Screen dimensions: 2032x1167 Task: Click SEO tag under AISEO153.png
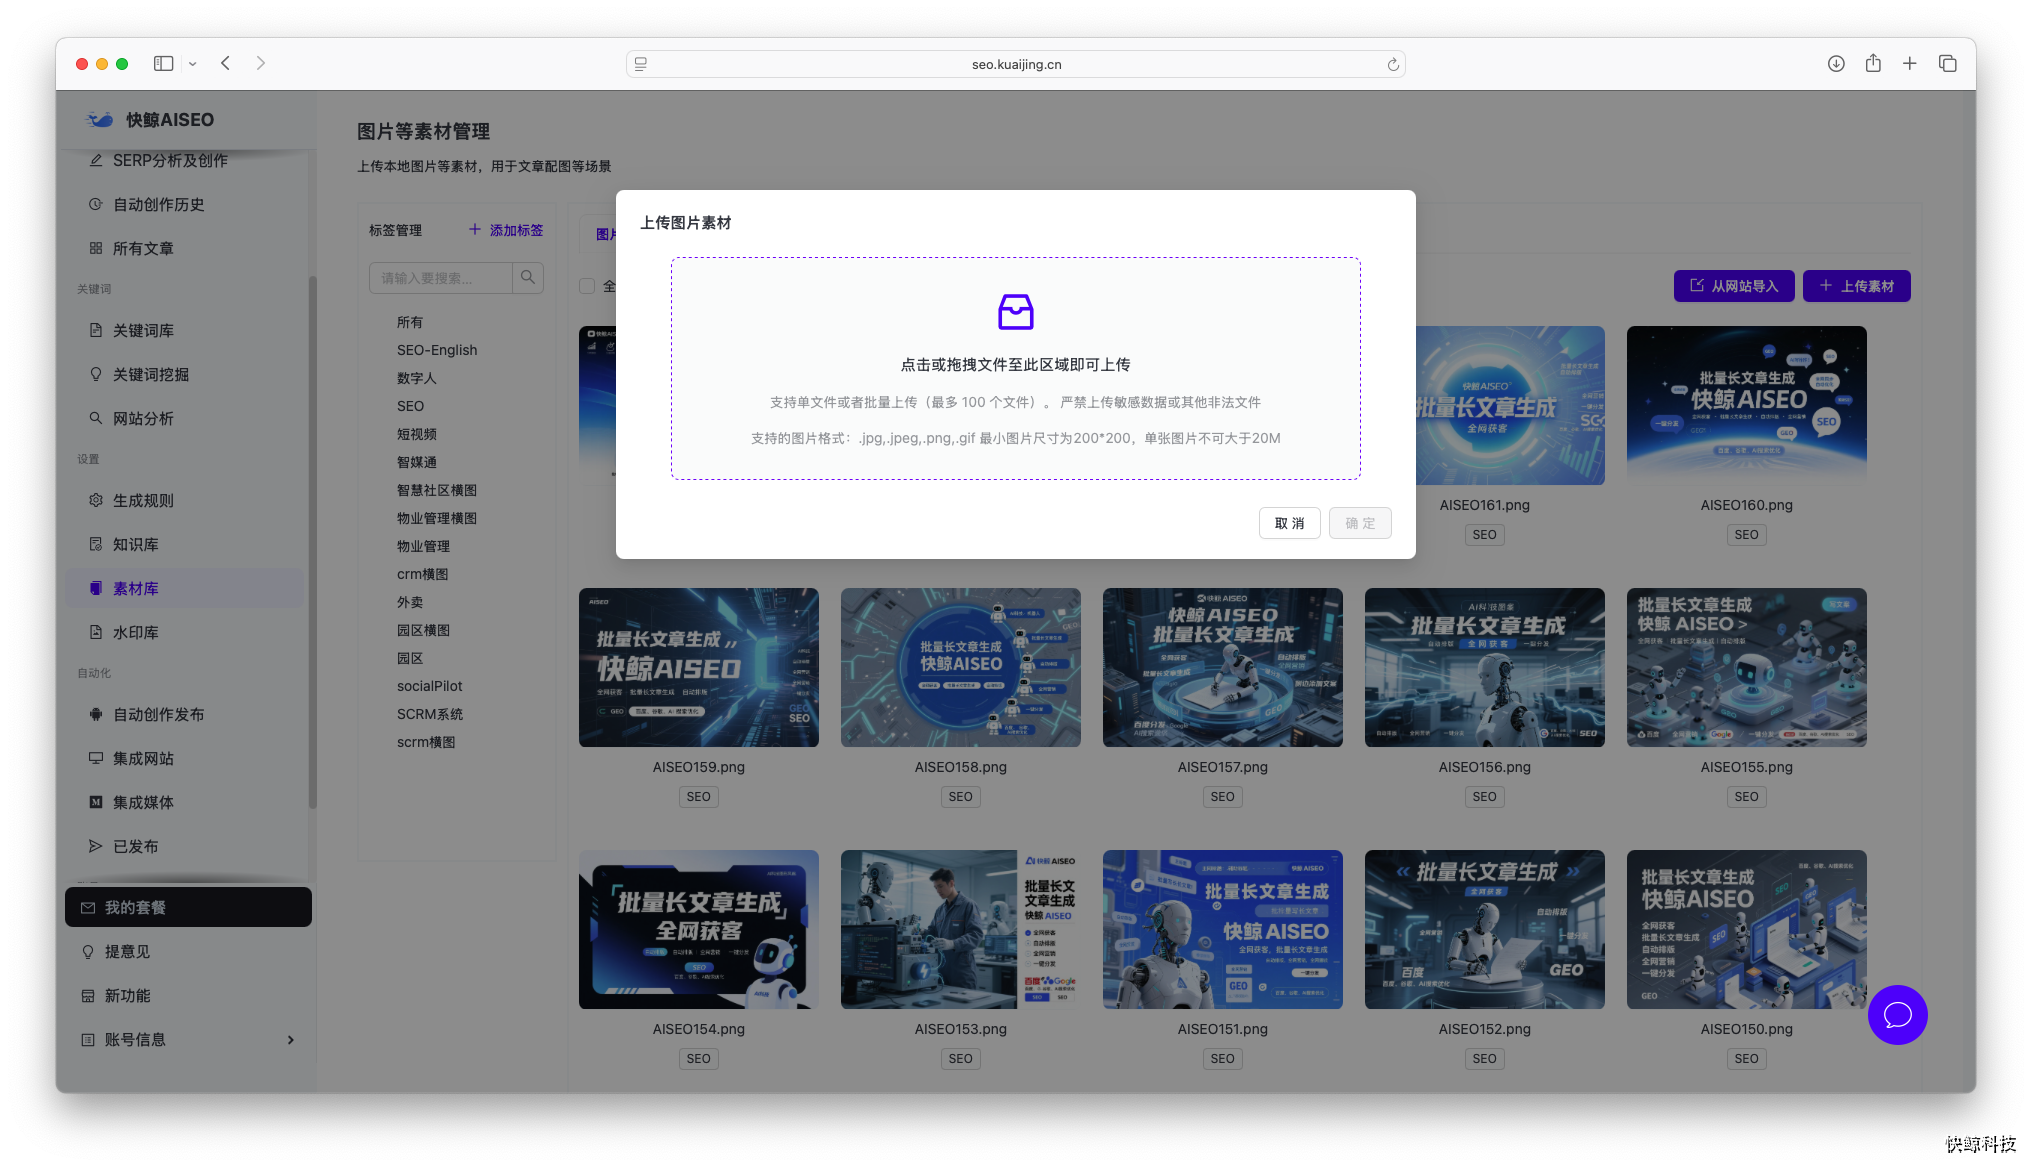961,1059
